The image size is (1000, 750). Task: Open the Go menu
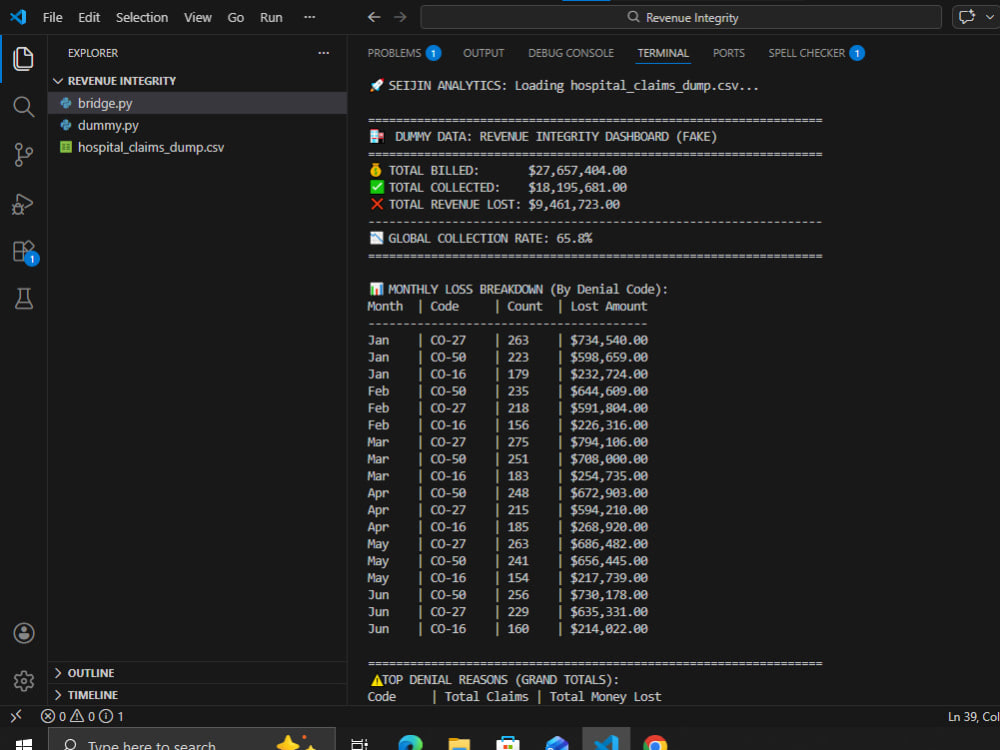tap(235, 17)
